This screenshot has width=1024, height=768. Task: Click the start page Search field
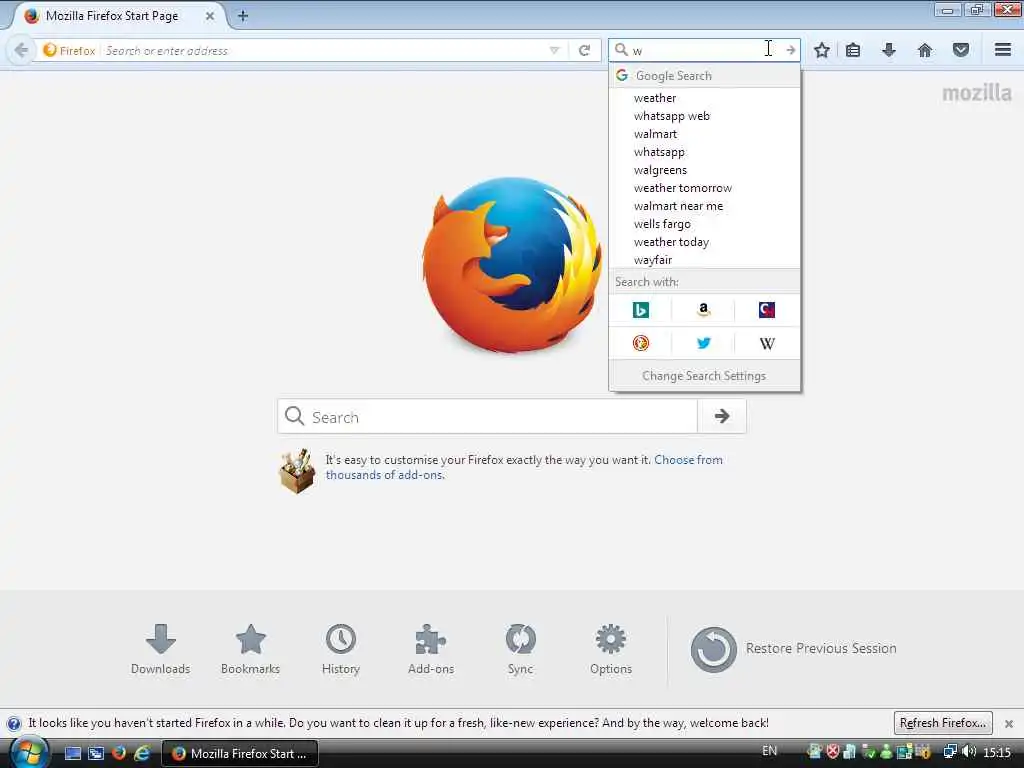(x=487, y=417)
